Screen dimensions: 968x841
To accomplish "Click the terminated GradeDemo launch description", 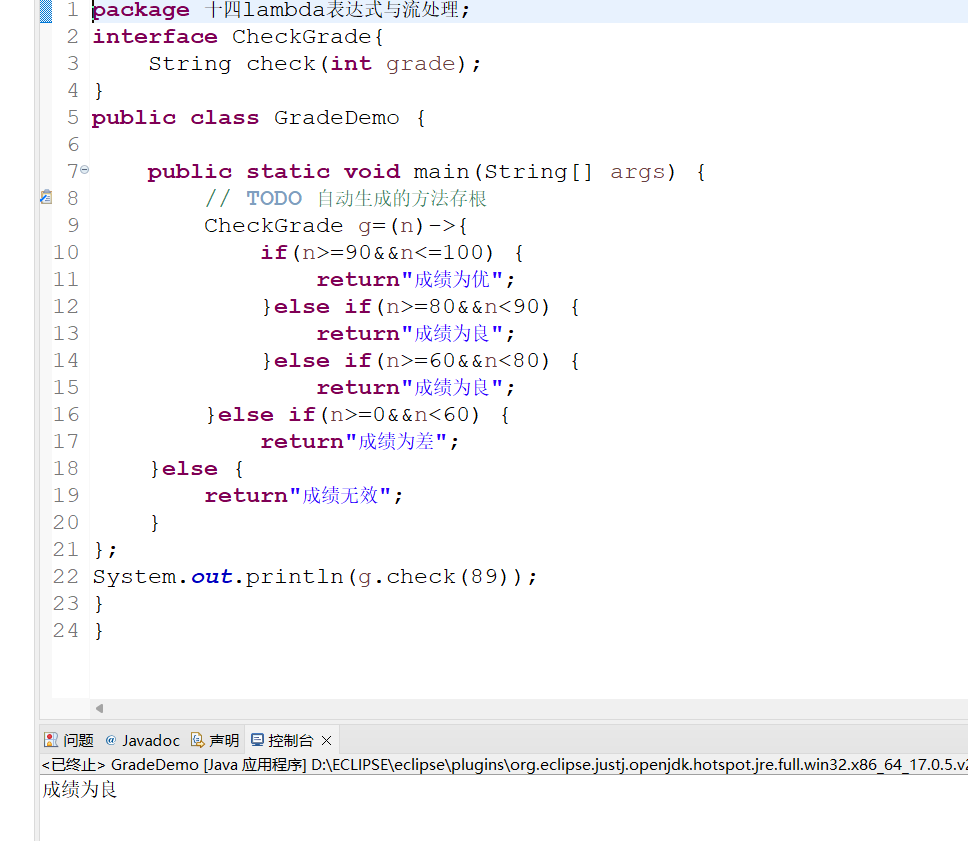I will click(504, 765).
